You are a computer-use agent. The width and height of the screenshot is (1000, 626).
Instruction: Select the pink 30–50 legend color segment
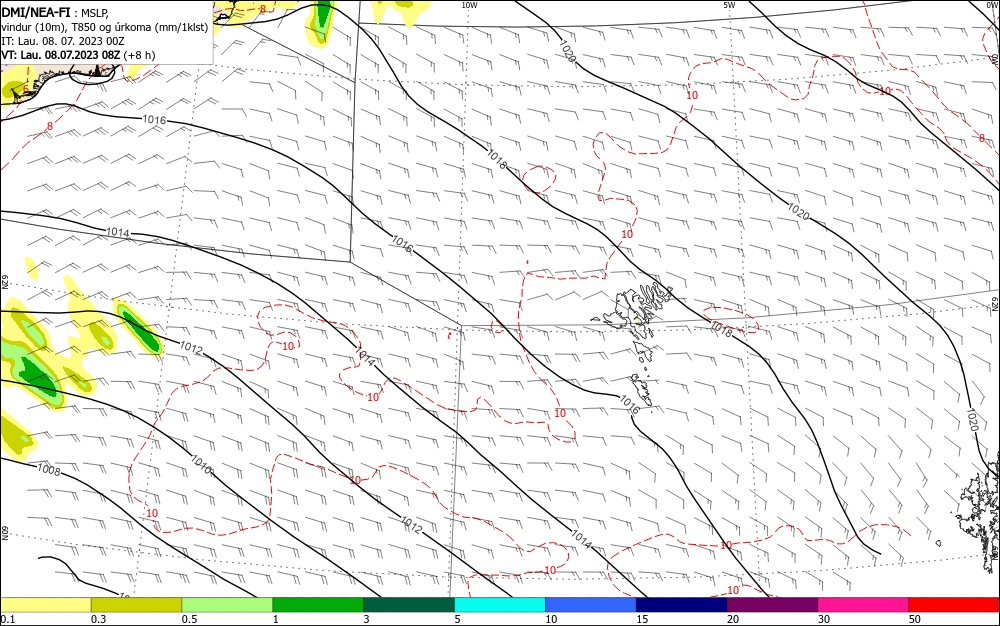point(863,605)
